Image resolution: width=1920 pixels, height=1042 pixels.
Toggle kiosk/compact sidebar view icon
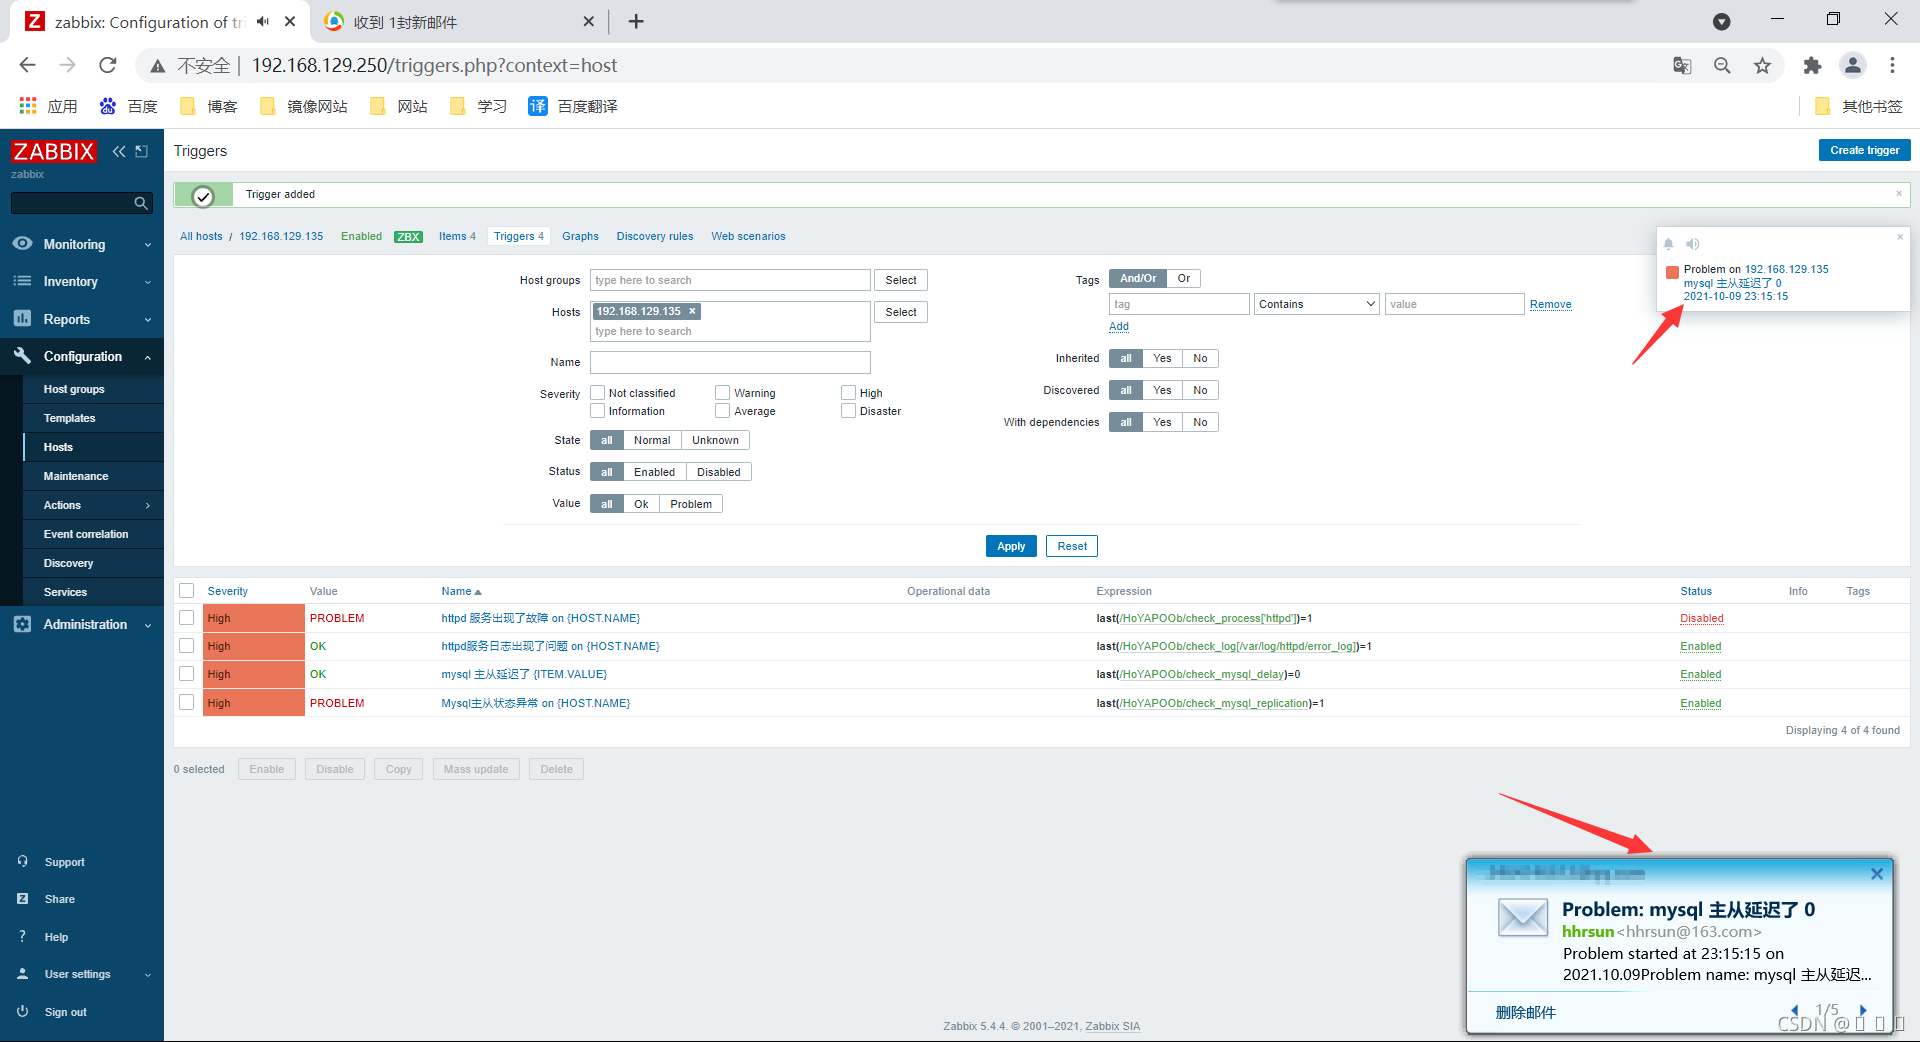(x=141, y=151)
